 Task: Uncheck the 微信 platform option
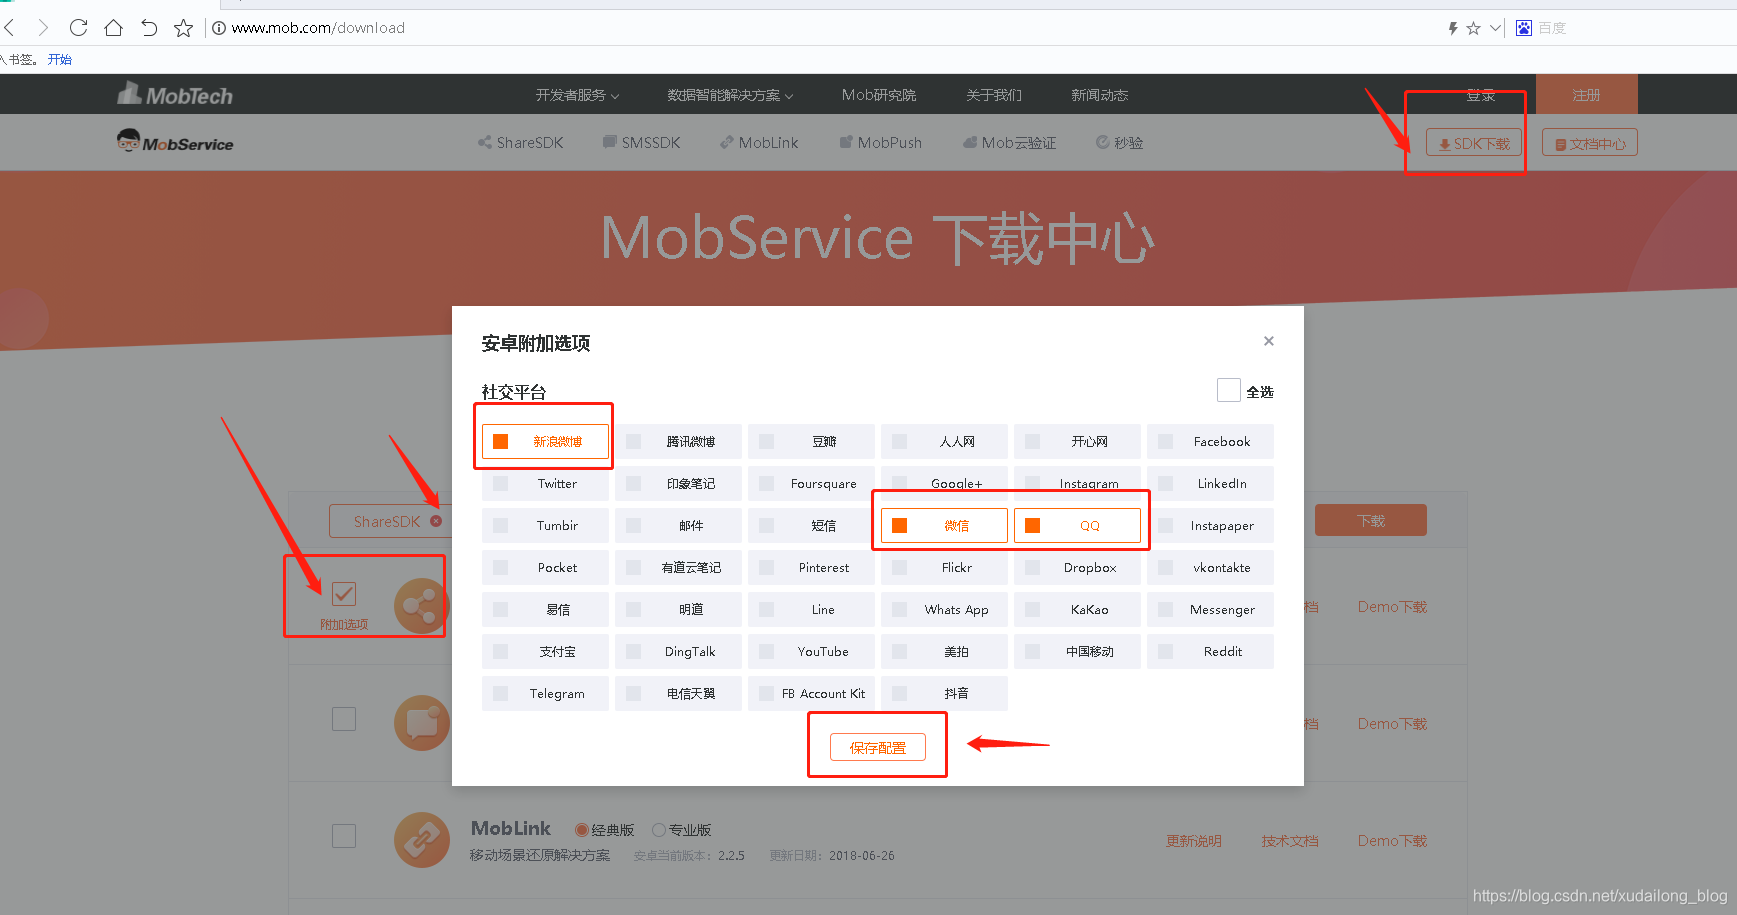[x=944, y=525]
